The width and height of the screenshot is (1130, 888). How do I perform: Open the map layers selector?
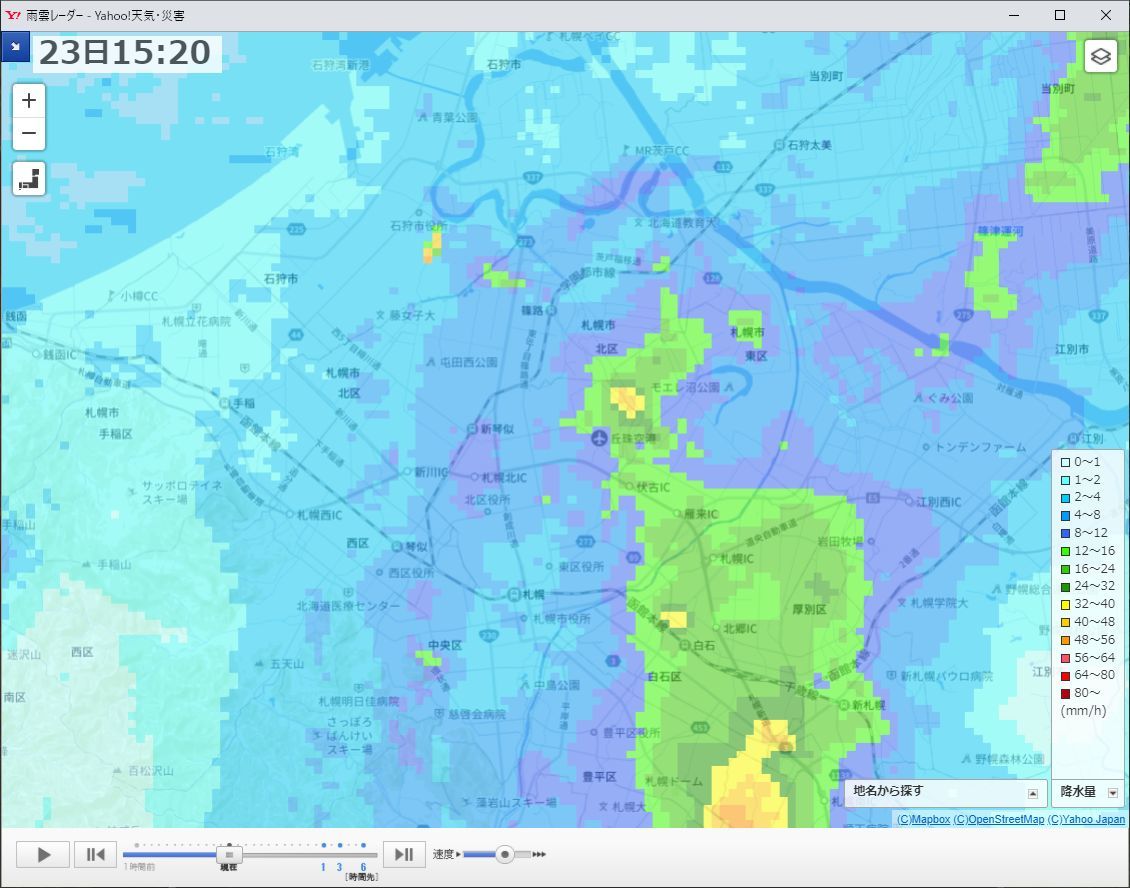click(x=1100, y=56)
